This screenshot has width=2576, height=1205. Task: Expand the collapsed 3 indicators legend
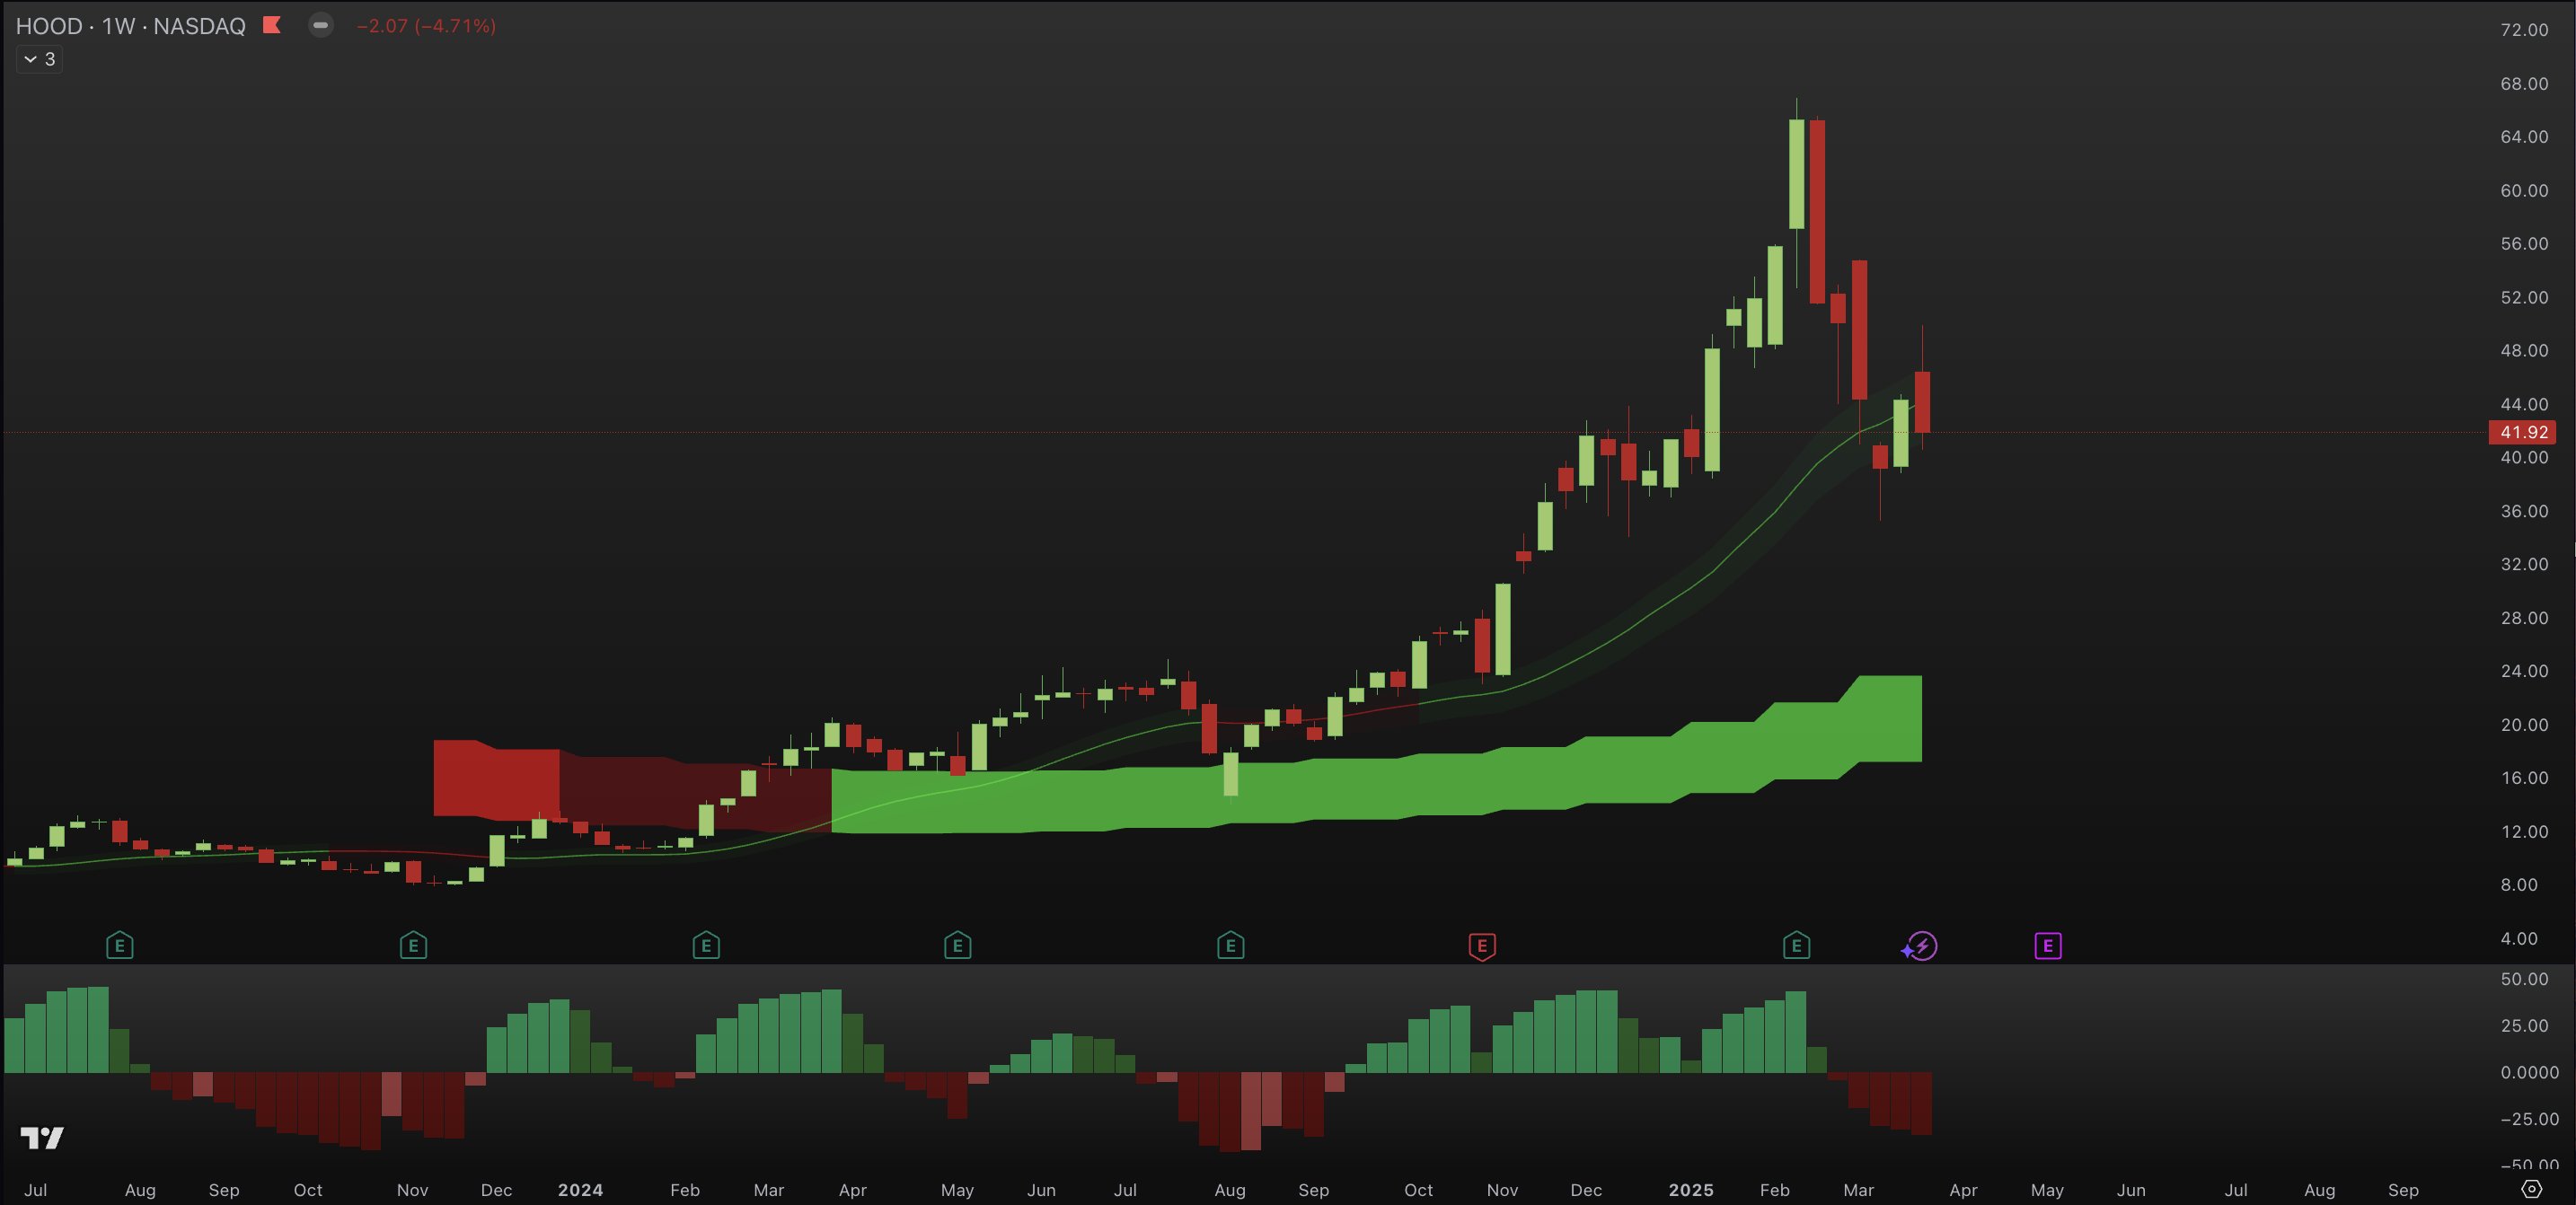[x=39, y=59]
